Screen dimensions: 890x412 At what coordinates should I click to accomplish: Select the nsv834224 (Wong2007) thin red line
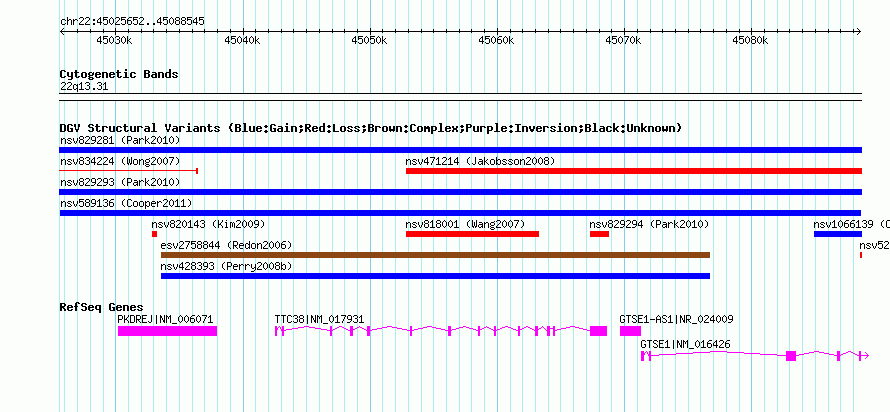coord(128,170)
